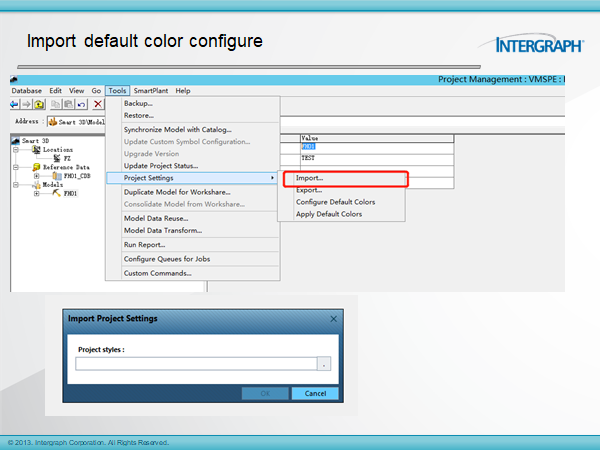Screen dimensions: 600x450
Task: Choose Configure Default Colors
Action: 341,202
